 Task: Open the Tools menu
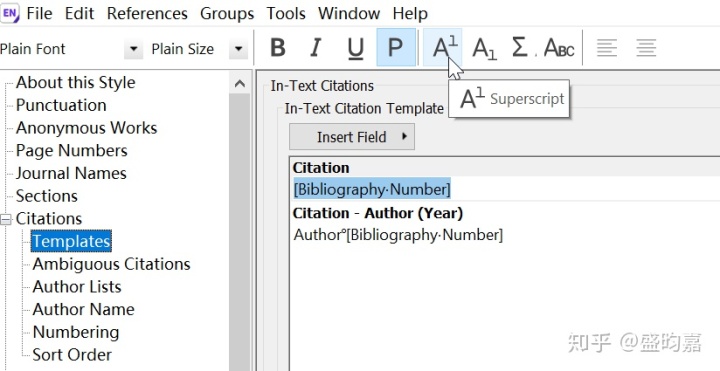tap(286, 13)
